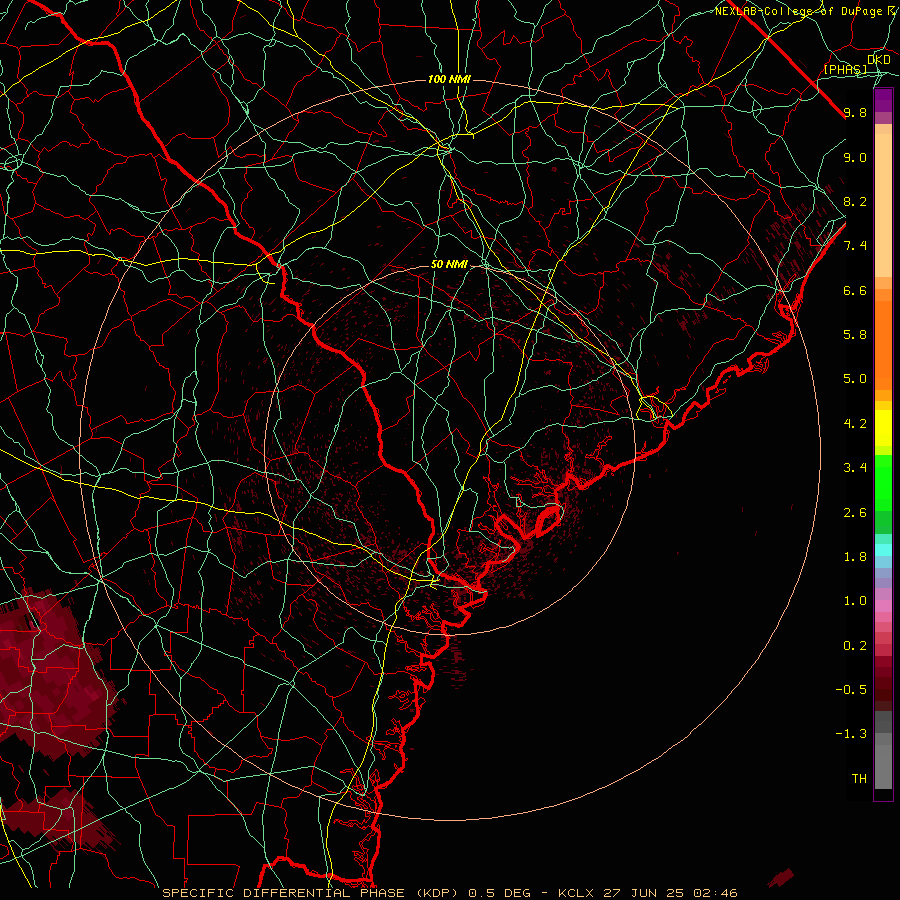
Task: Click the 9.8 value on the color scale
Action: pos(855,112)
